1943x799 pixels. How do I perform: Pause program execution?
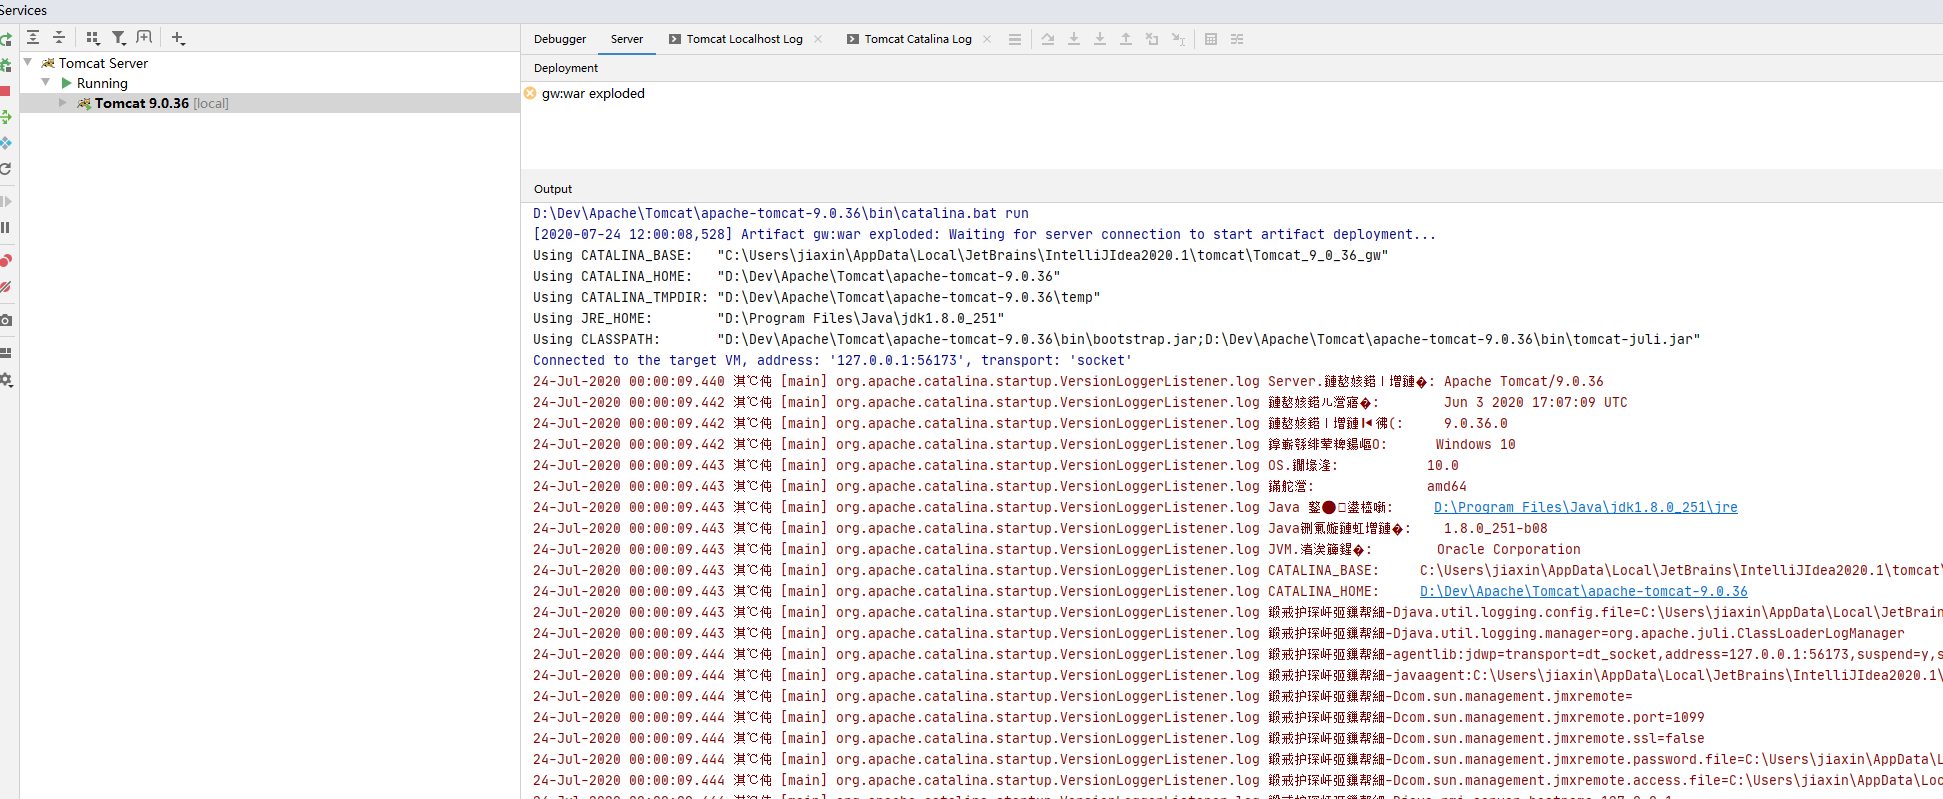point(5,228)
